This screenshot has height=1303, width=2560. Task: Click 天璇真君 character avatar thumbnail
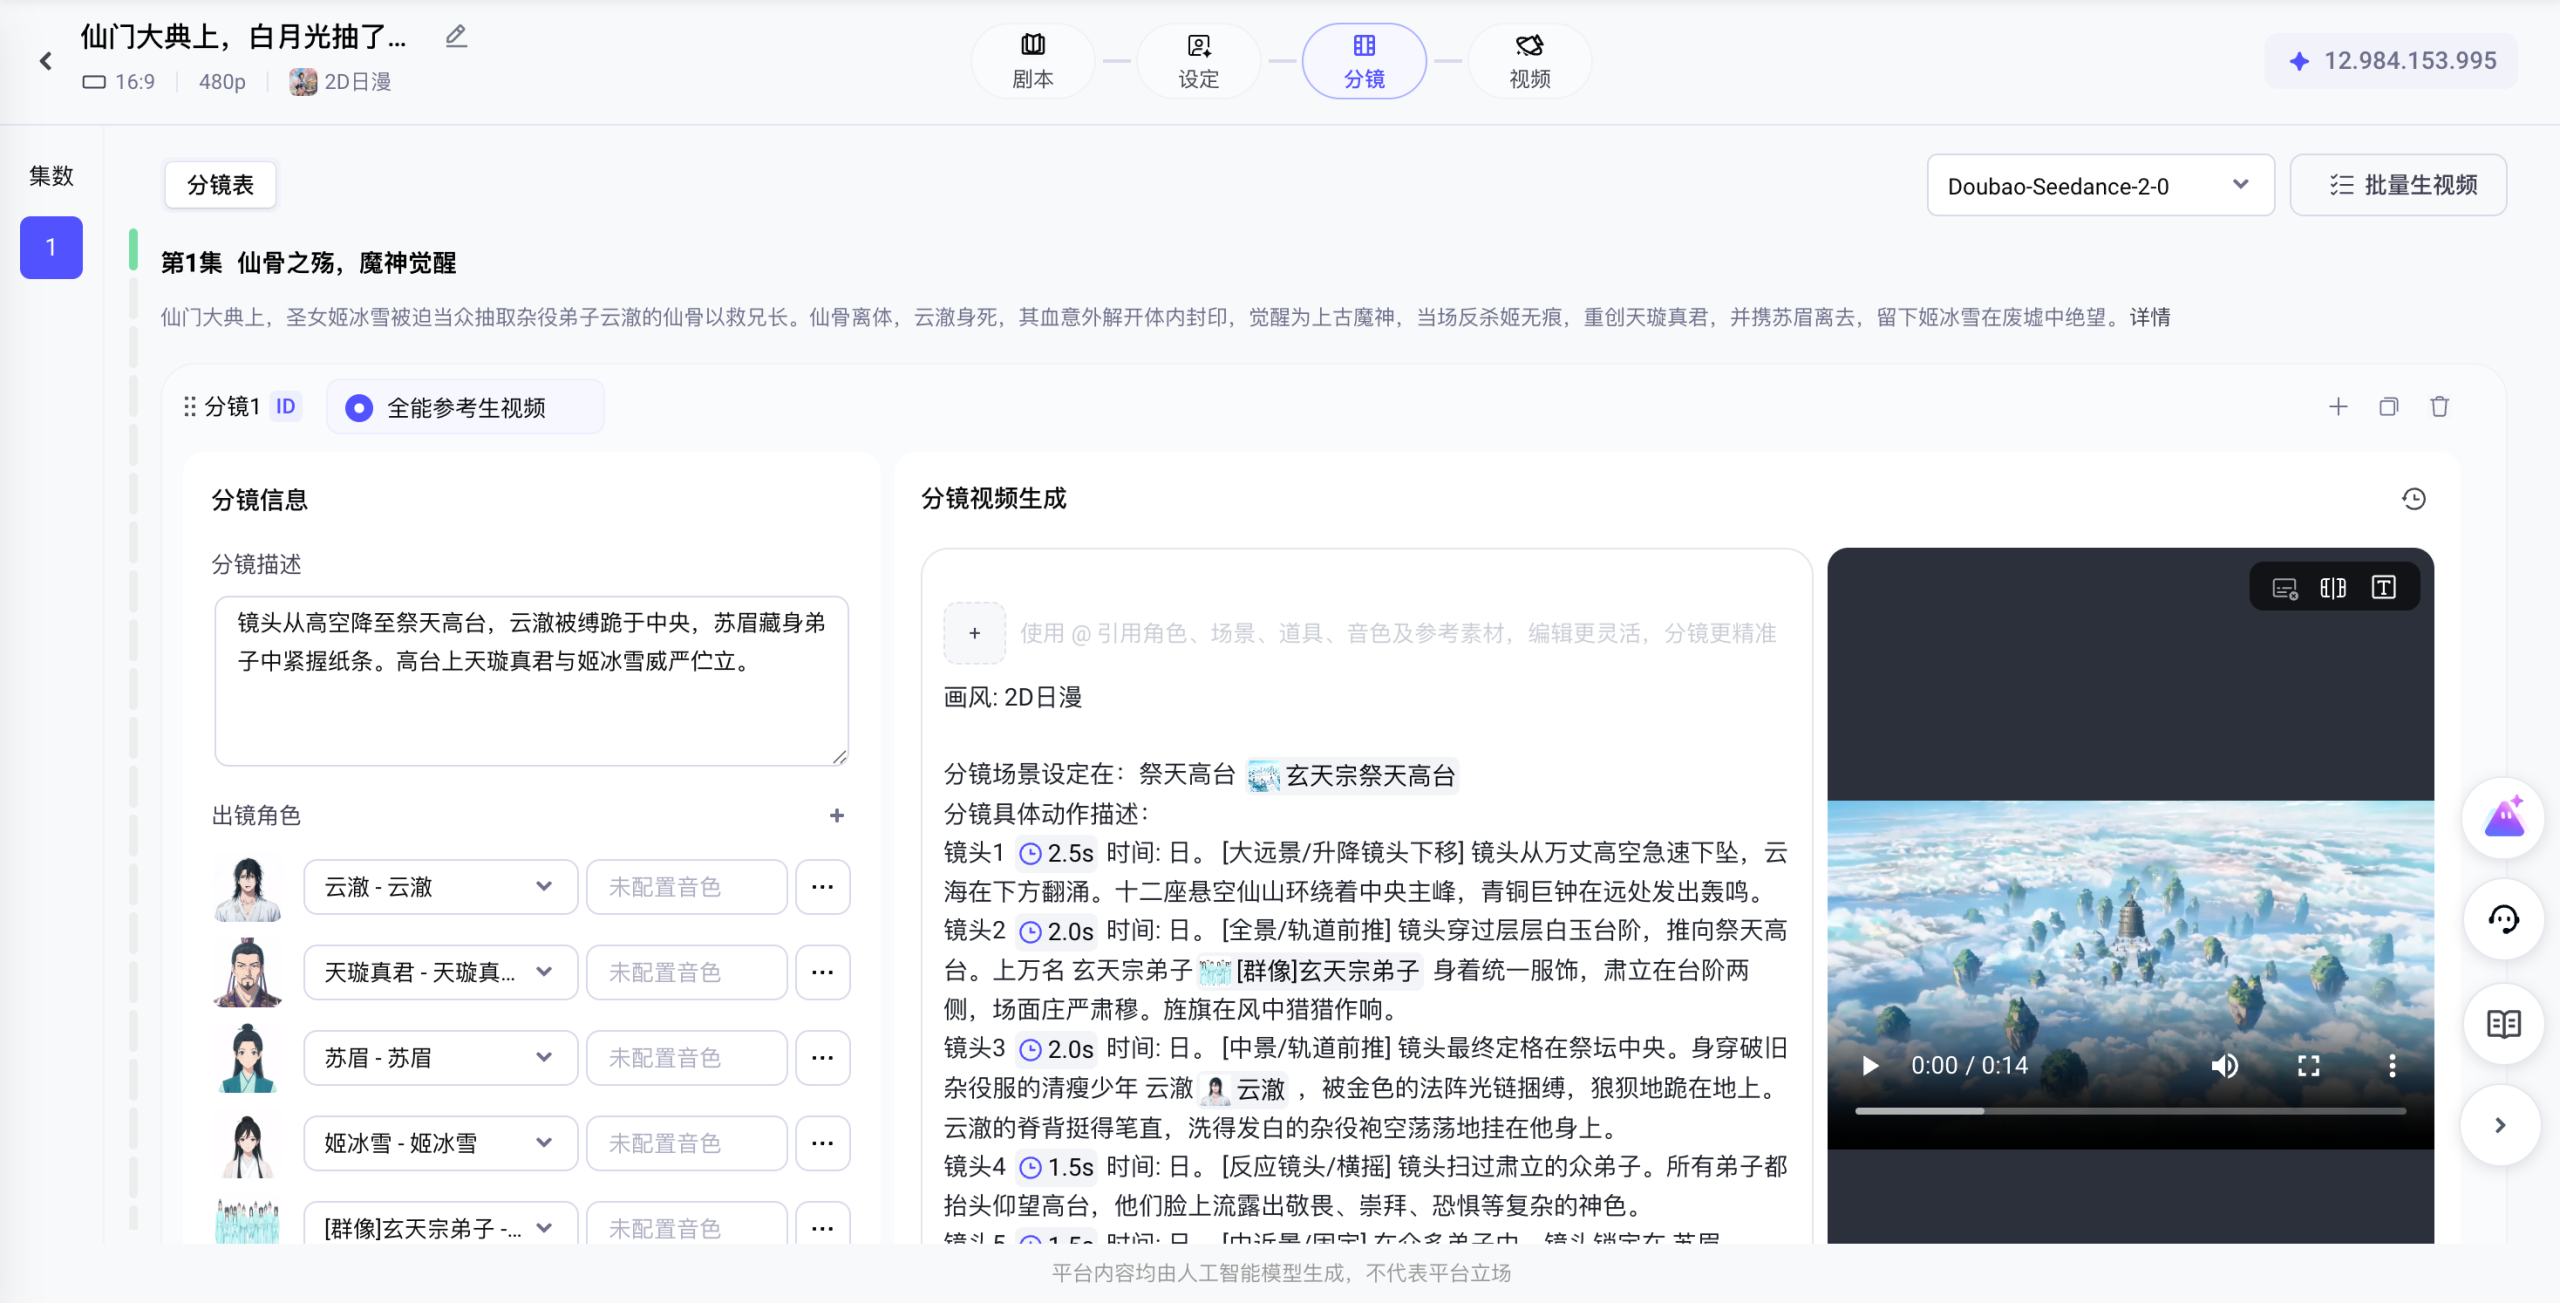click(x=247, y=973)
